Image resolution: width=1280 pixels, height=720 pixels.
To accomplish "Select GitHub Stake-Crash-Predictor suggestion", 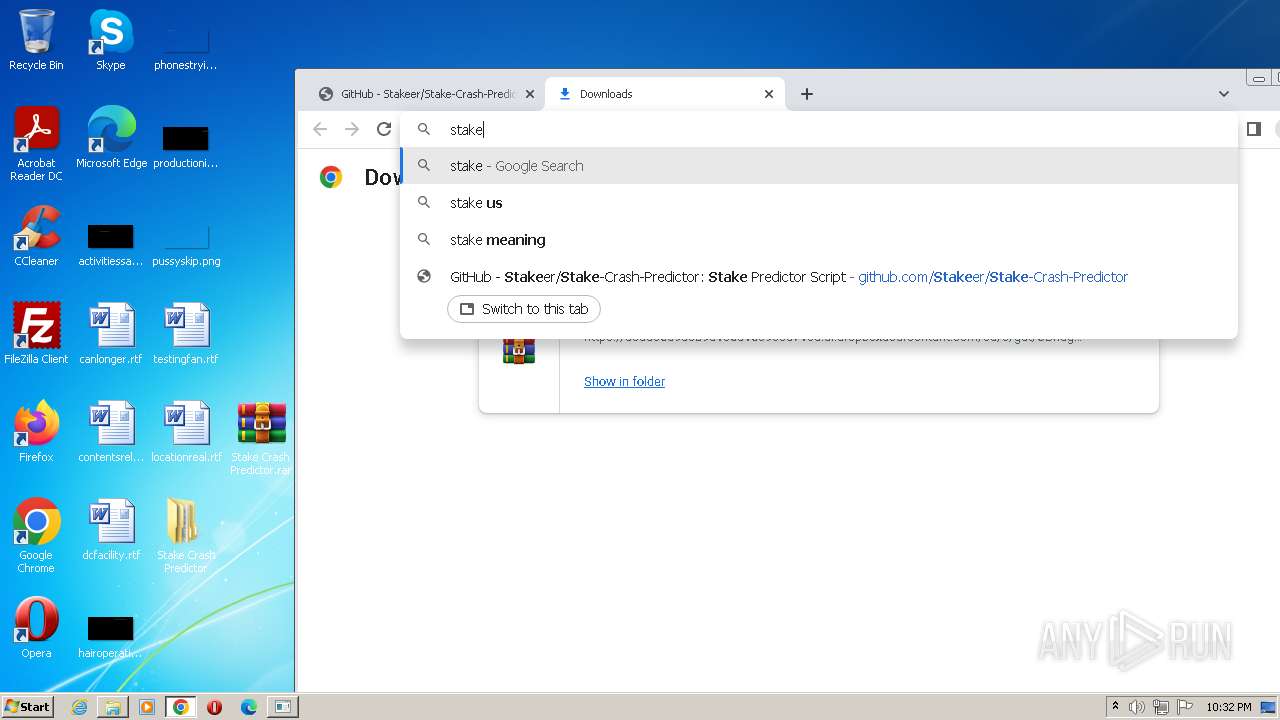I will pyautogui.click(x=819, y=277).
